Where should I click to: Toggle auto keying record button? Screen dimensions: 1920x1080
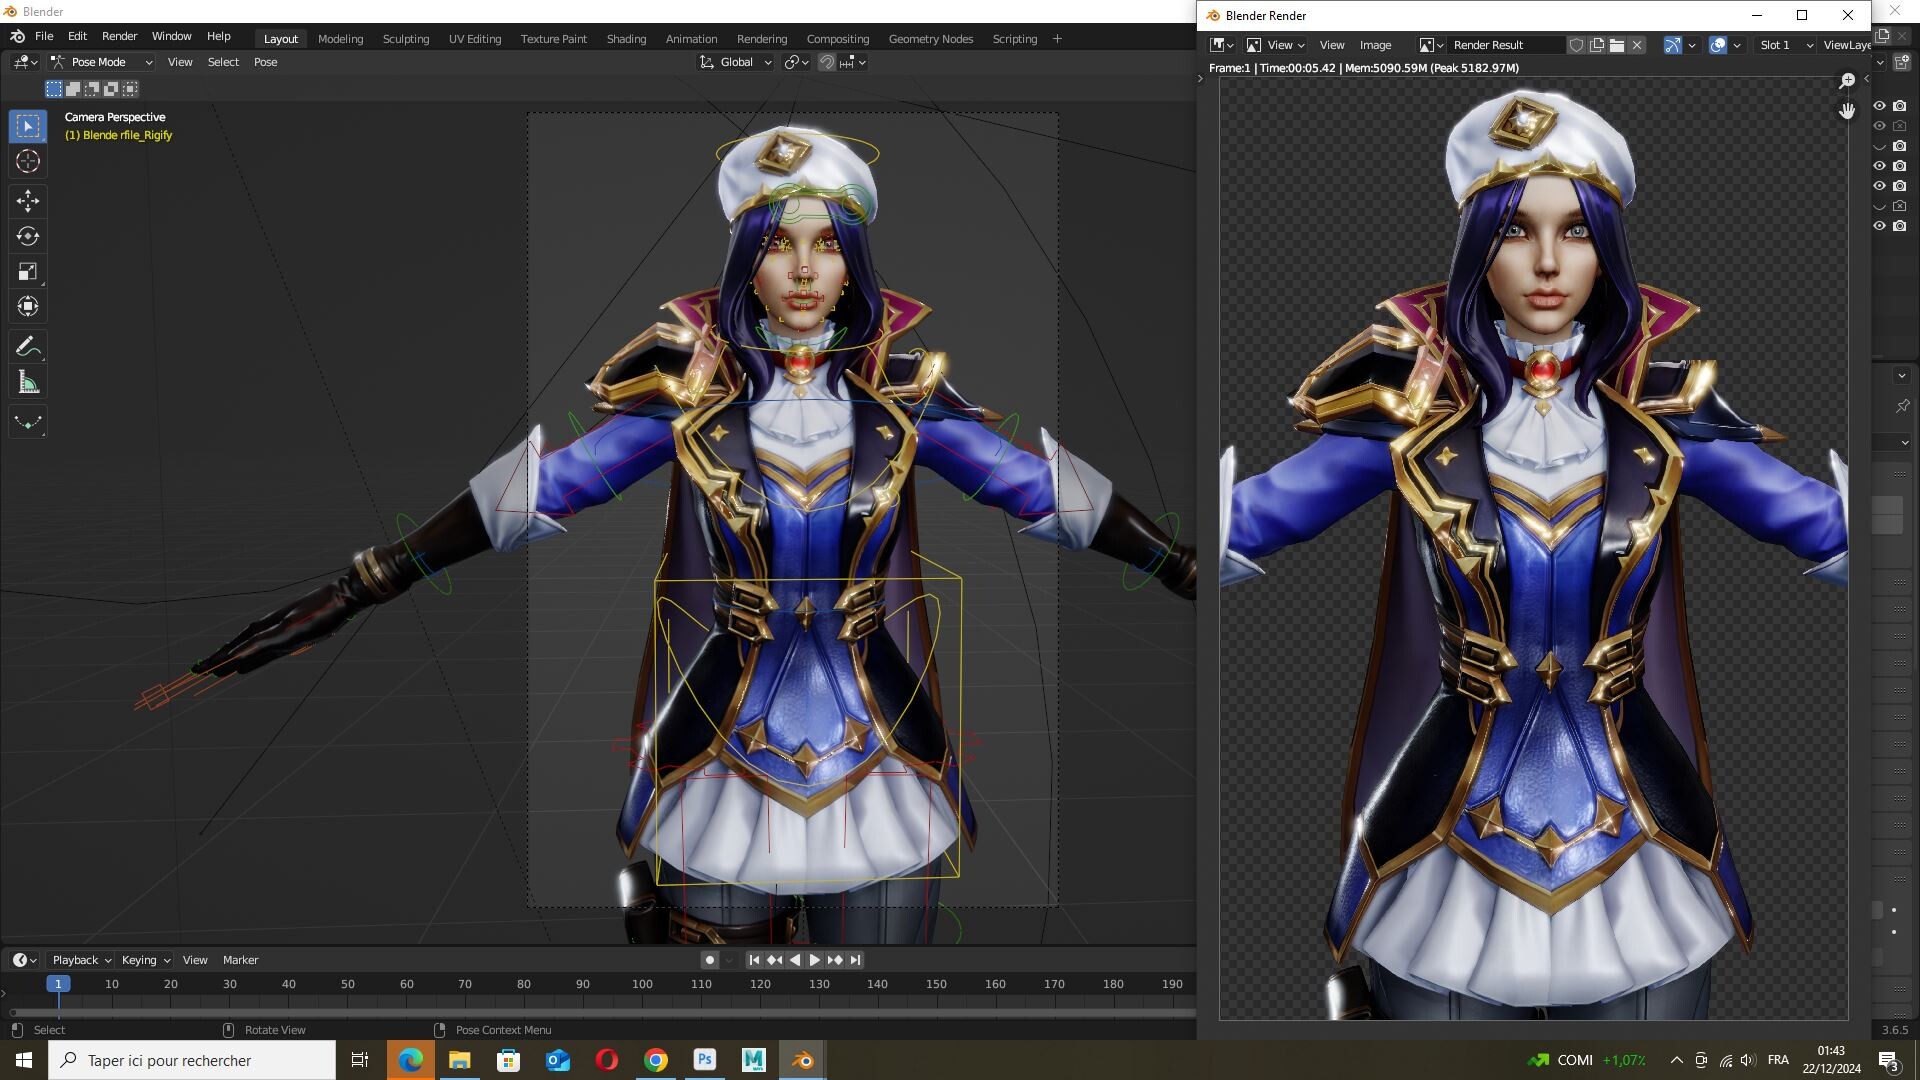[710, 960]
